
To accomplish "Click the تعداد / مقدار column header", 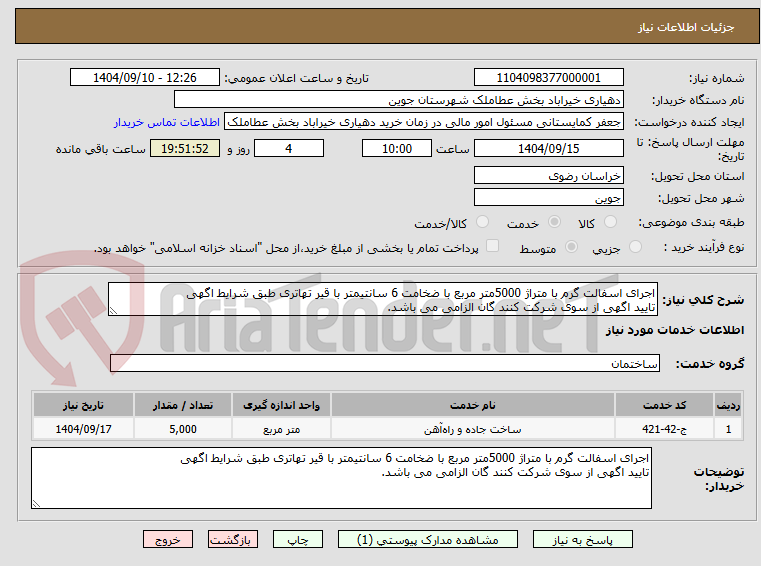I will tap(183, 405).
